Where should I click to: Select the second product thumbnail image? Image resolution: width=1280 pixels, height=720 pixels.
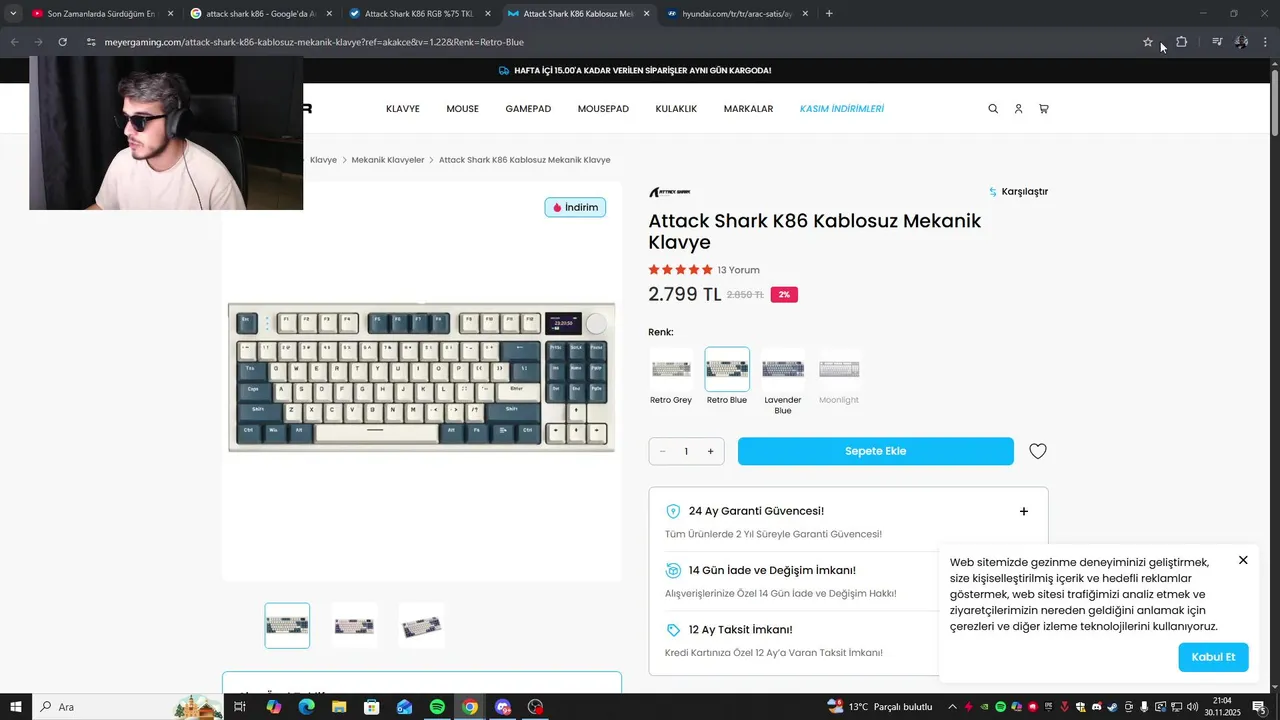tap(354, 626)
